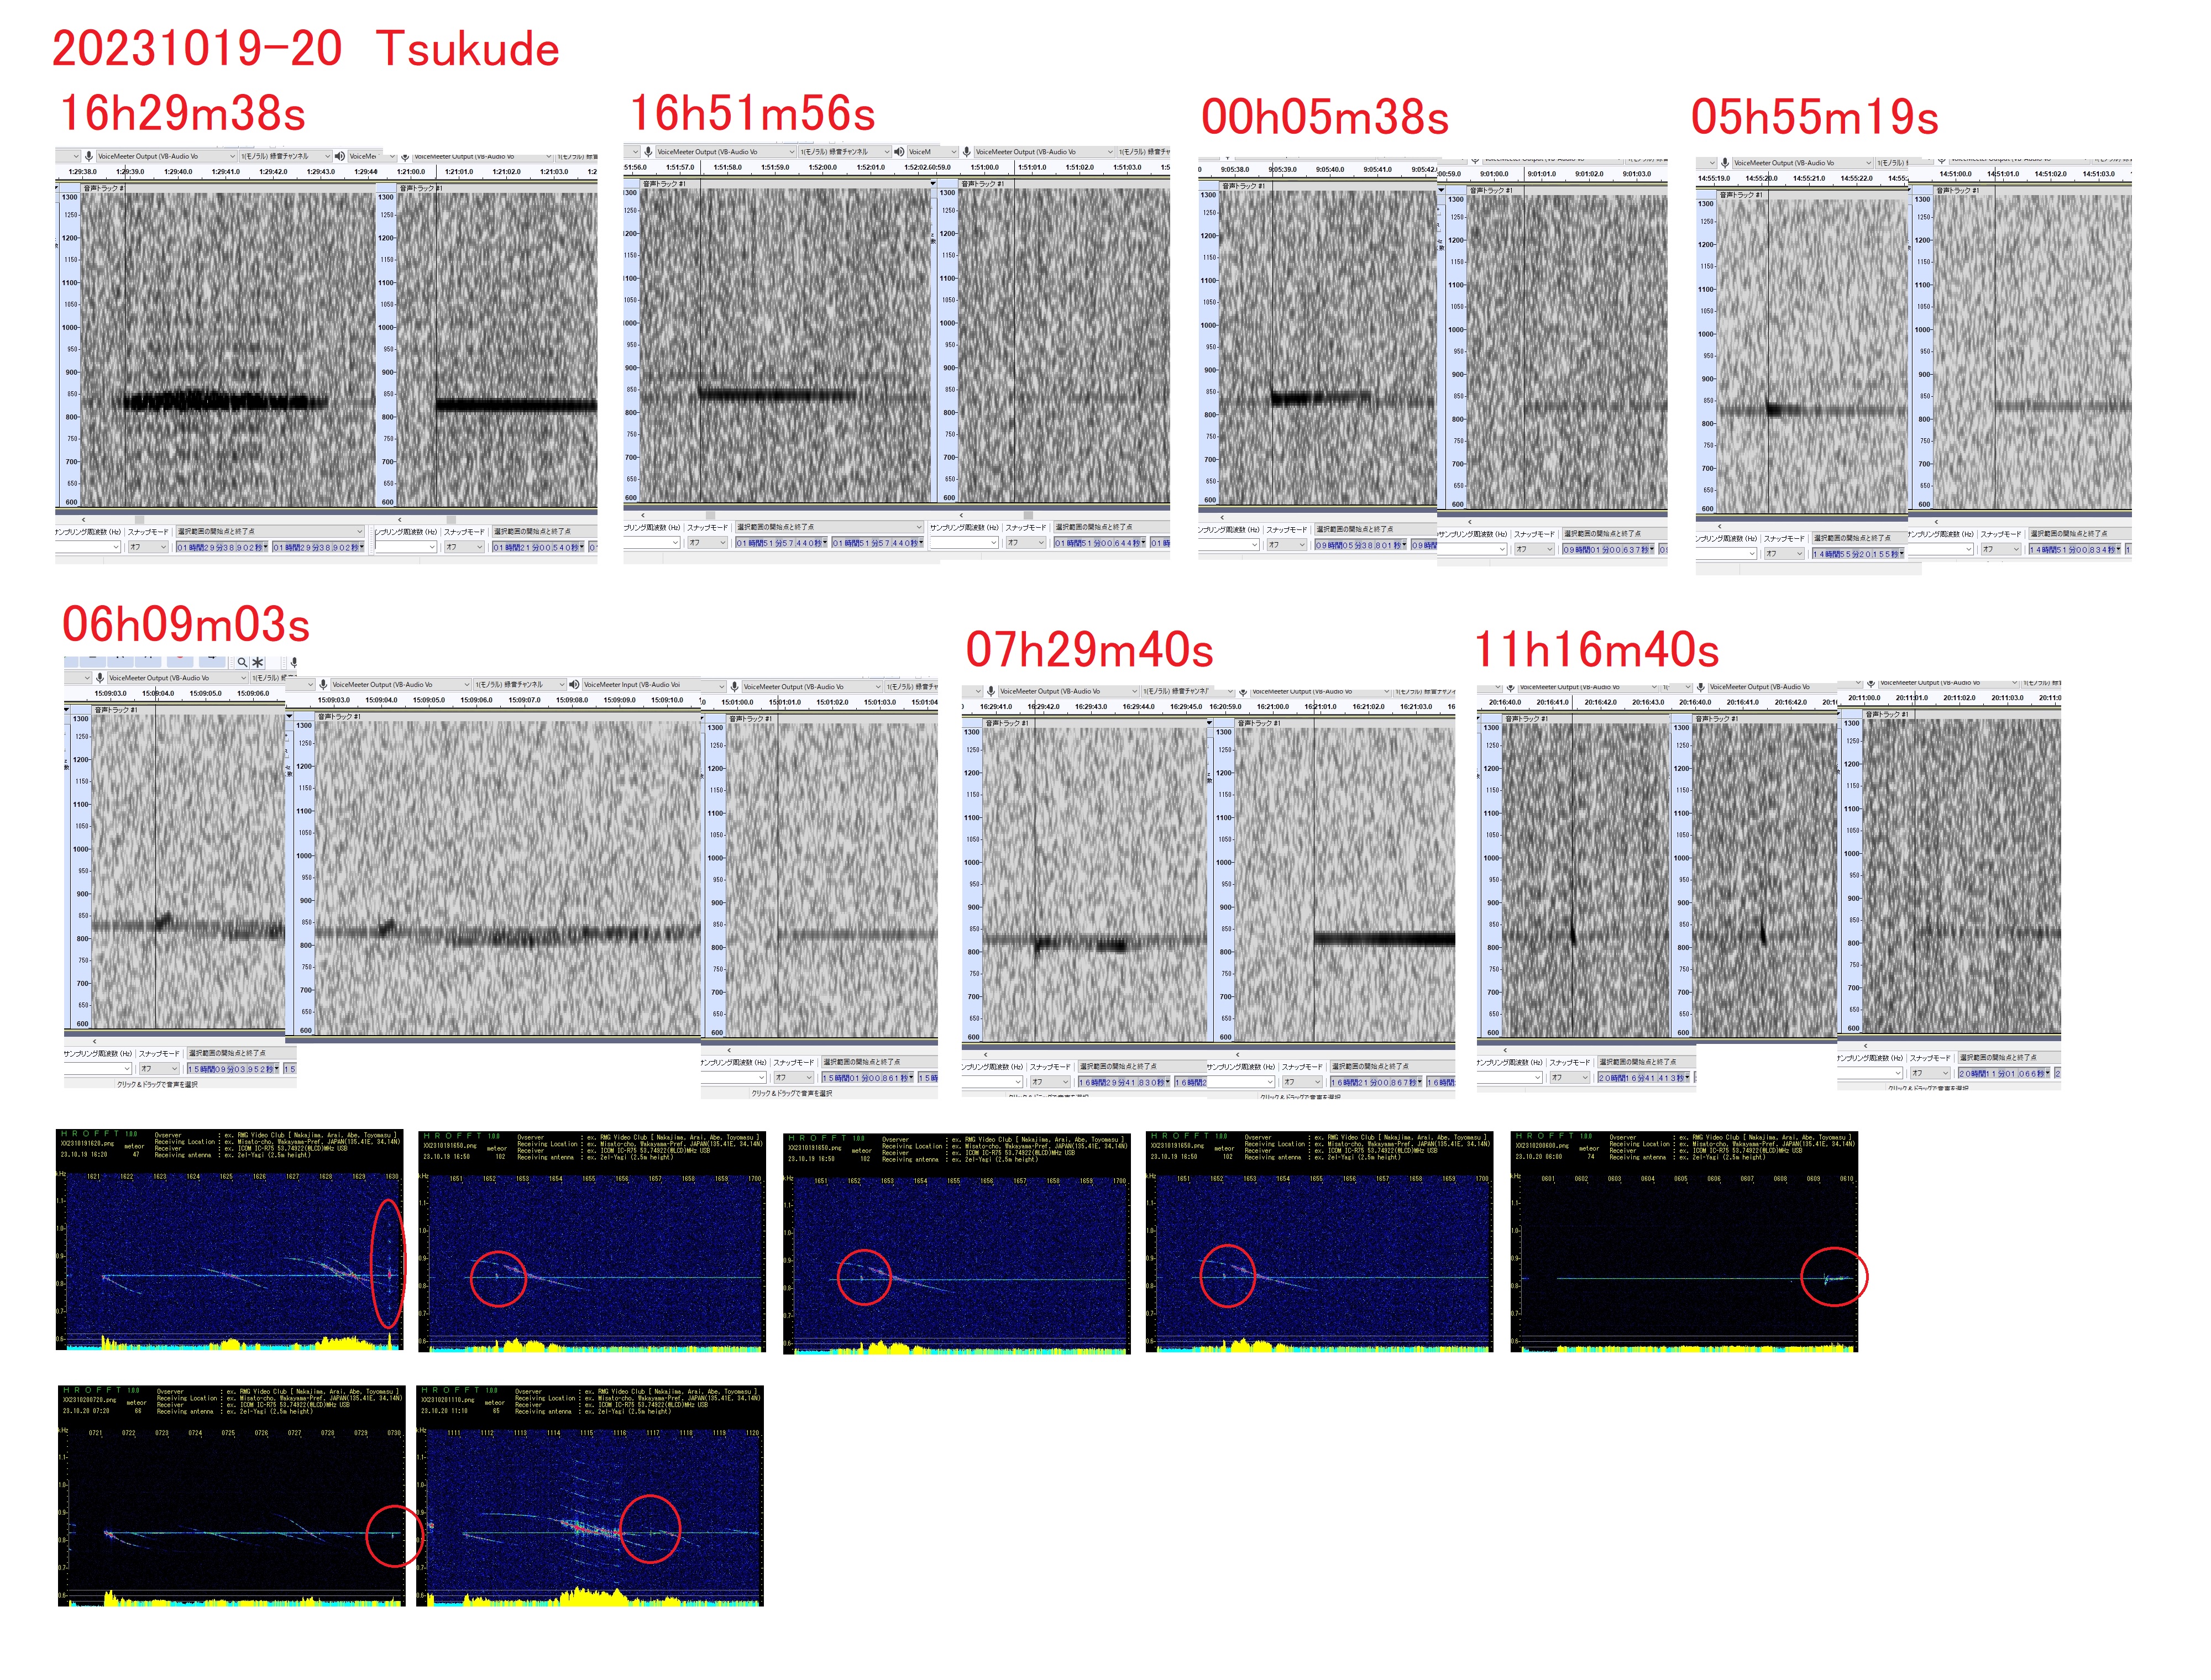This screenshot has width=2211, height=1680.
Task: Click horizontal scrollbar thumb under 16h51m56s spectrogram
Action: 710,515
